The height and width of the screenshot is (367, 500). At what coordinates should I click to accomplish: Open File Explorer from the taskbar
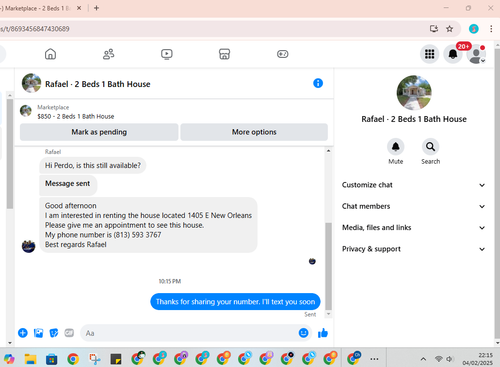click(x=31, y=359)
